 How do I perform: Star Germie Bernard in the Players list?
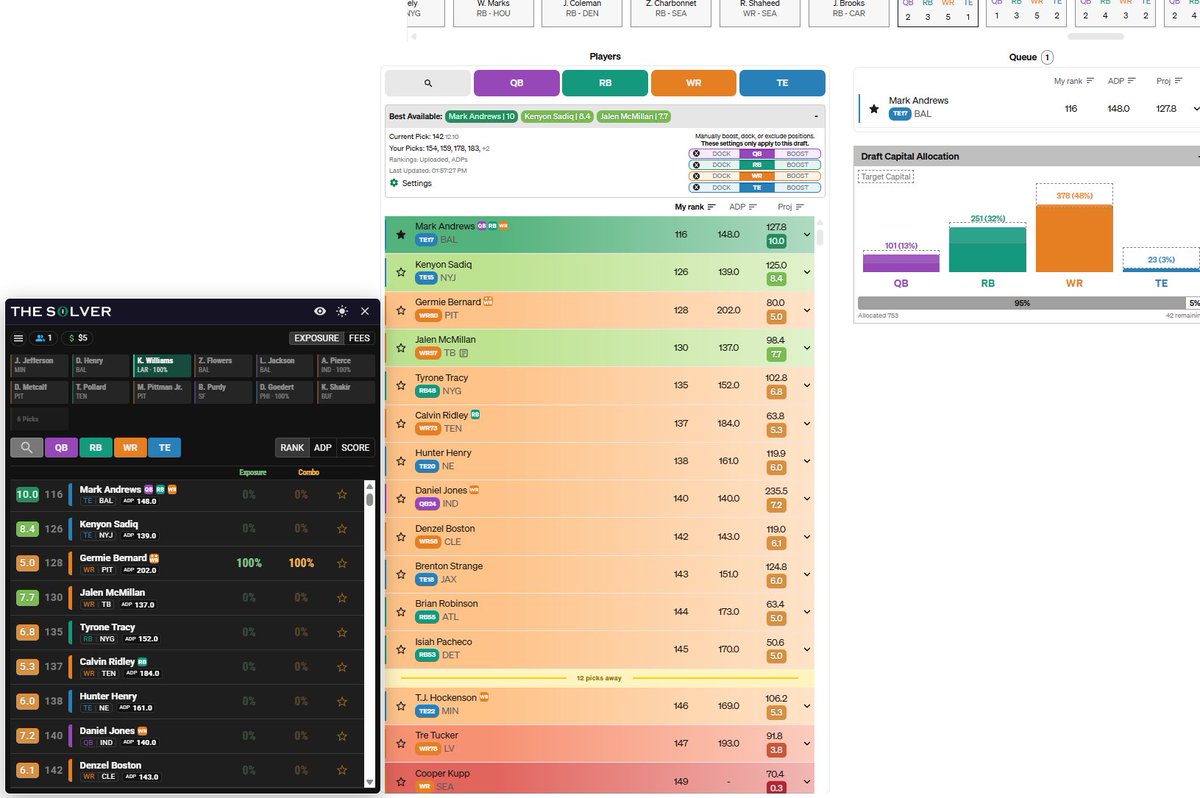pos(401,309)
